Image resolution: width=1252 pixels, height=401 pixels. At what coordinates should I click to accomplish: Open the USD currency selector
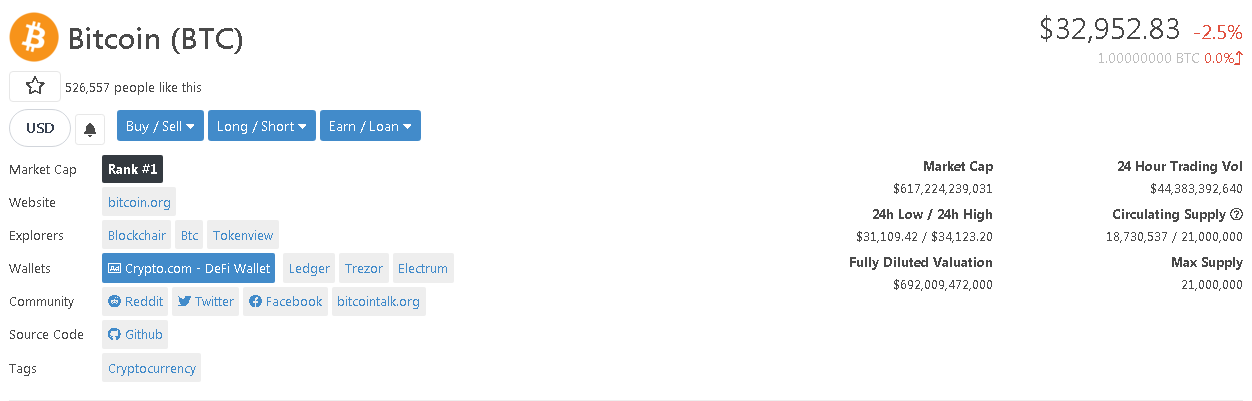(40, 128)
